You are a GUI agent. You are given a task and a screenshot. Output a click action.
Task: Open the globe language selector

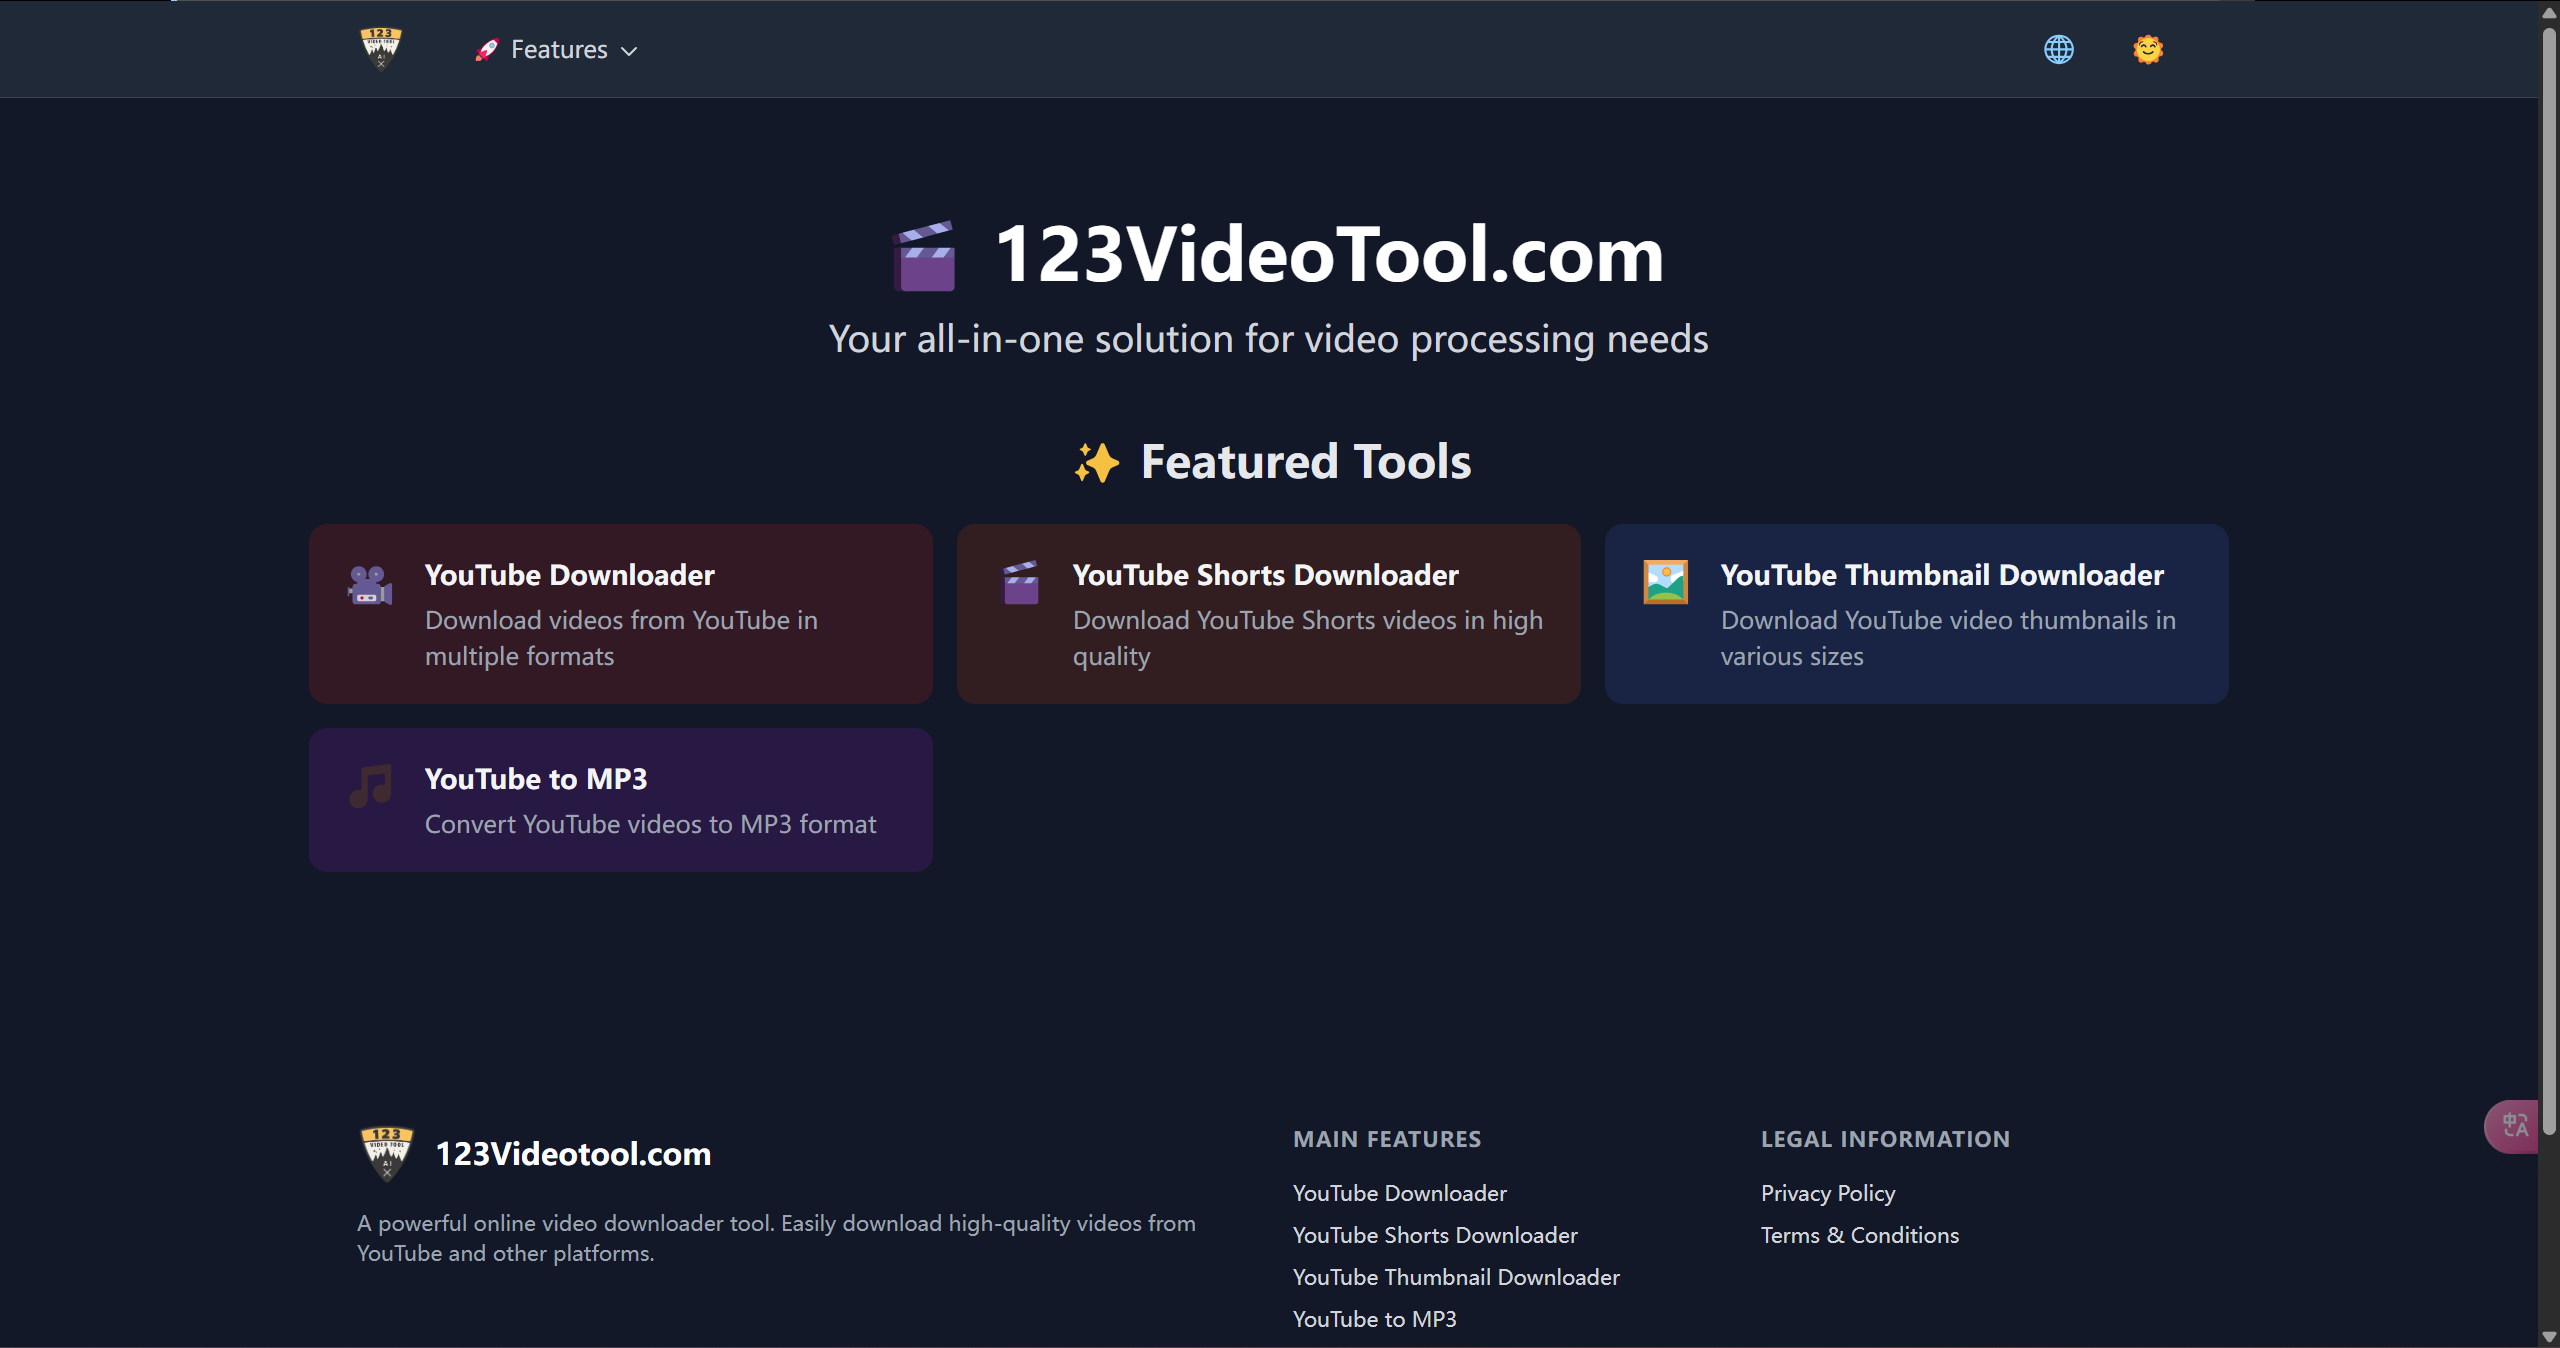pos(2058,49)
